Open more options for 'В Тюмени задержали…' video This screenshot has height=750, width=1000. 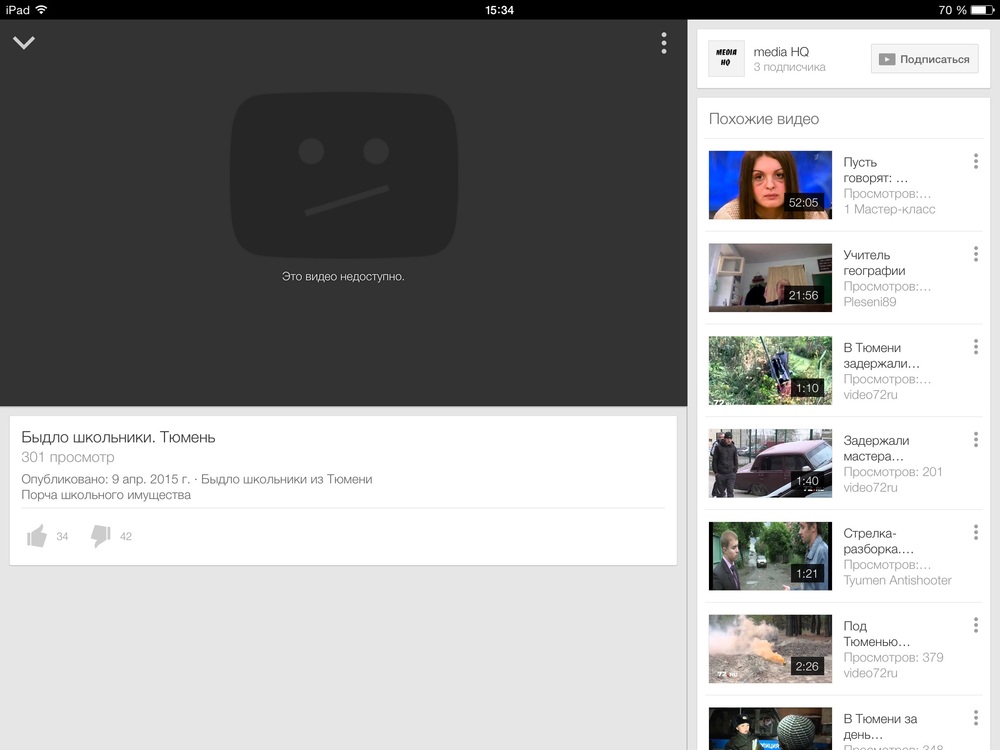coord(976,347)
